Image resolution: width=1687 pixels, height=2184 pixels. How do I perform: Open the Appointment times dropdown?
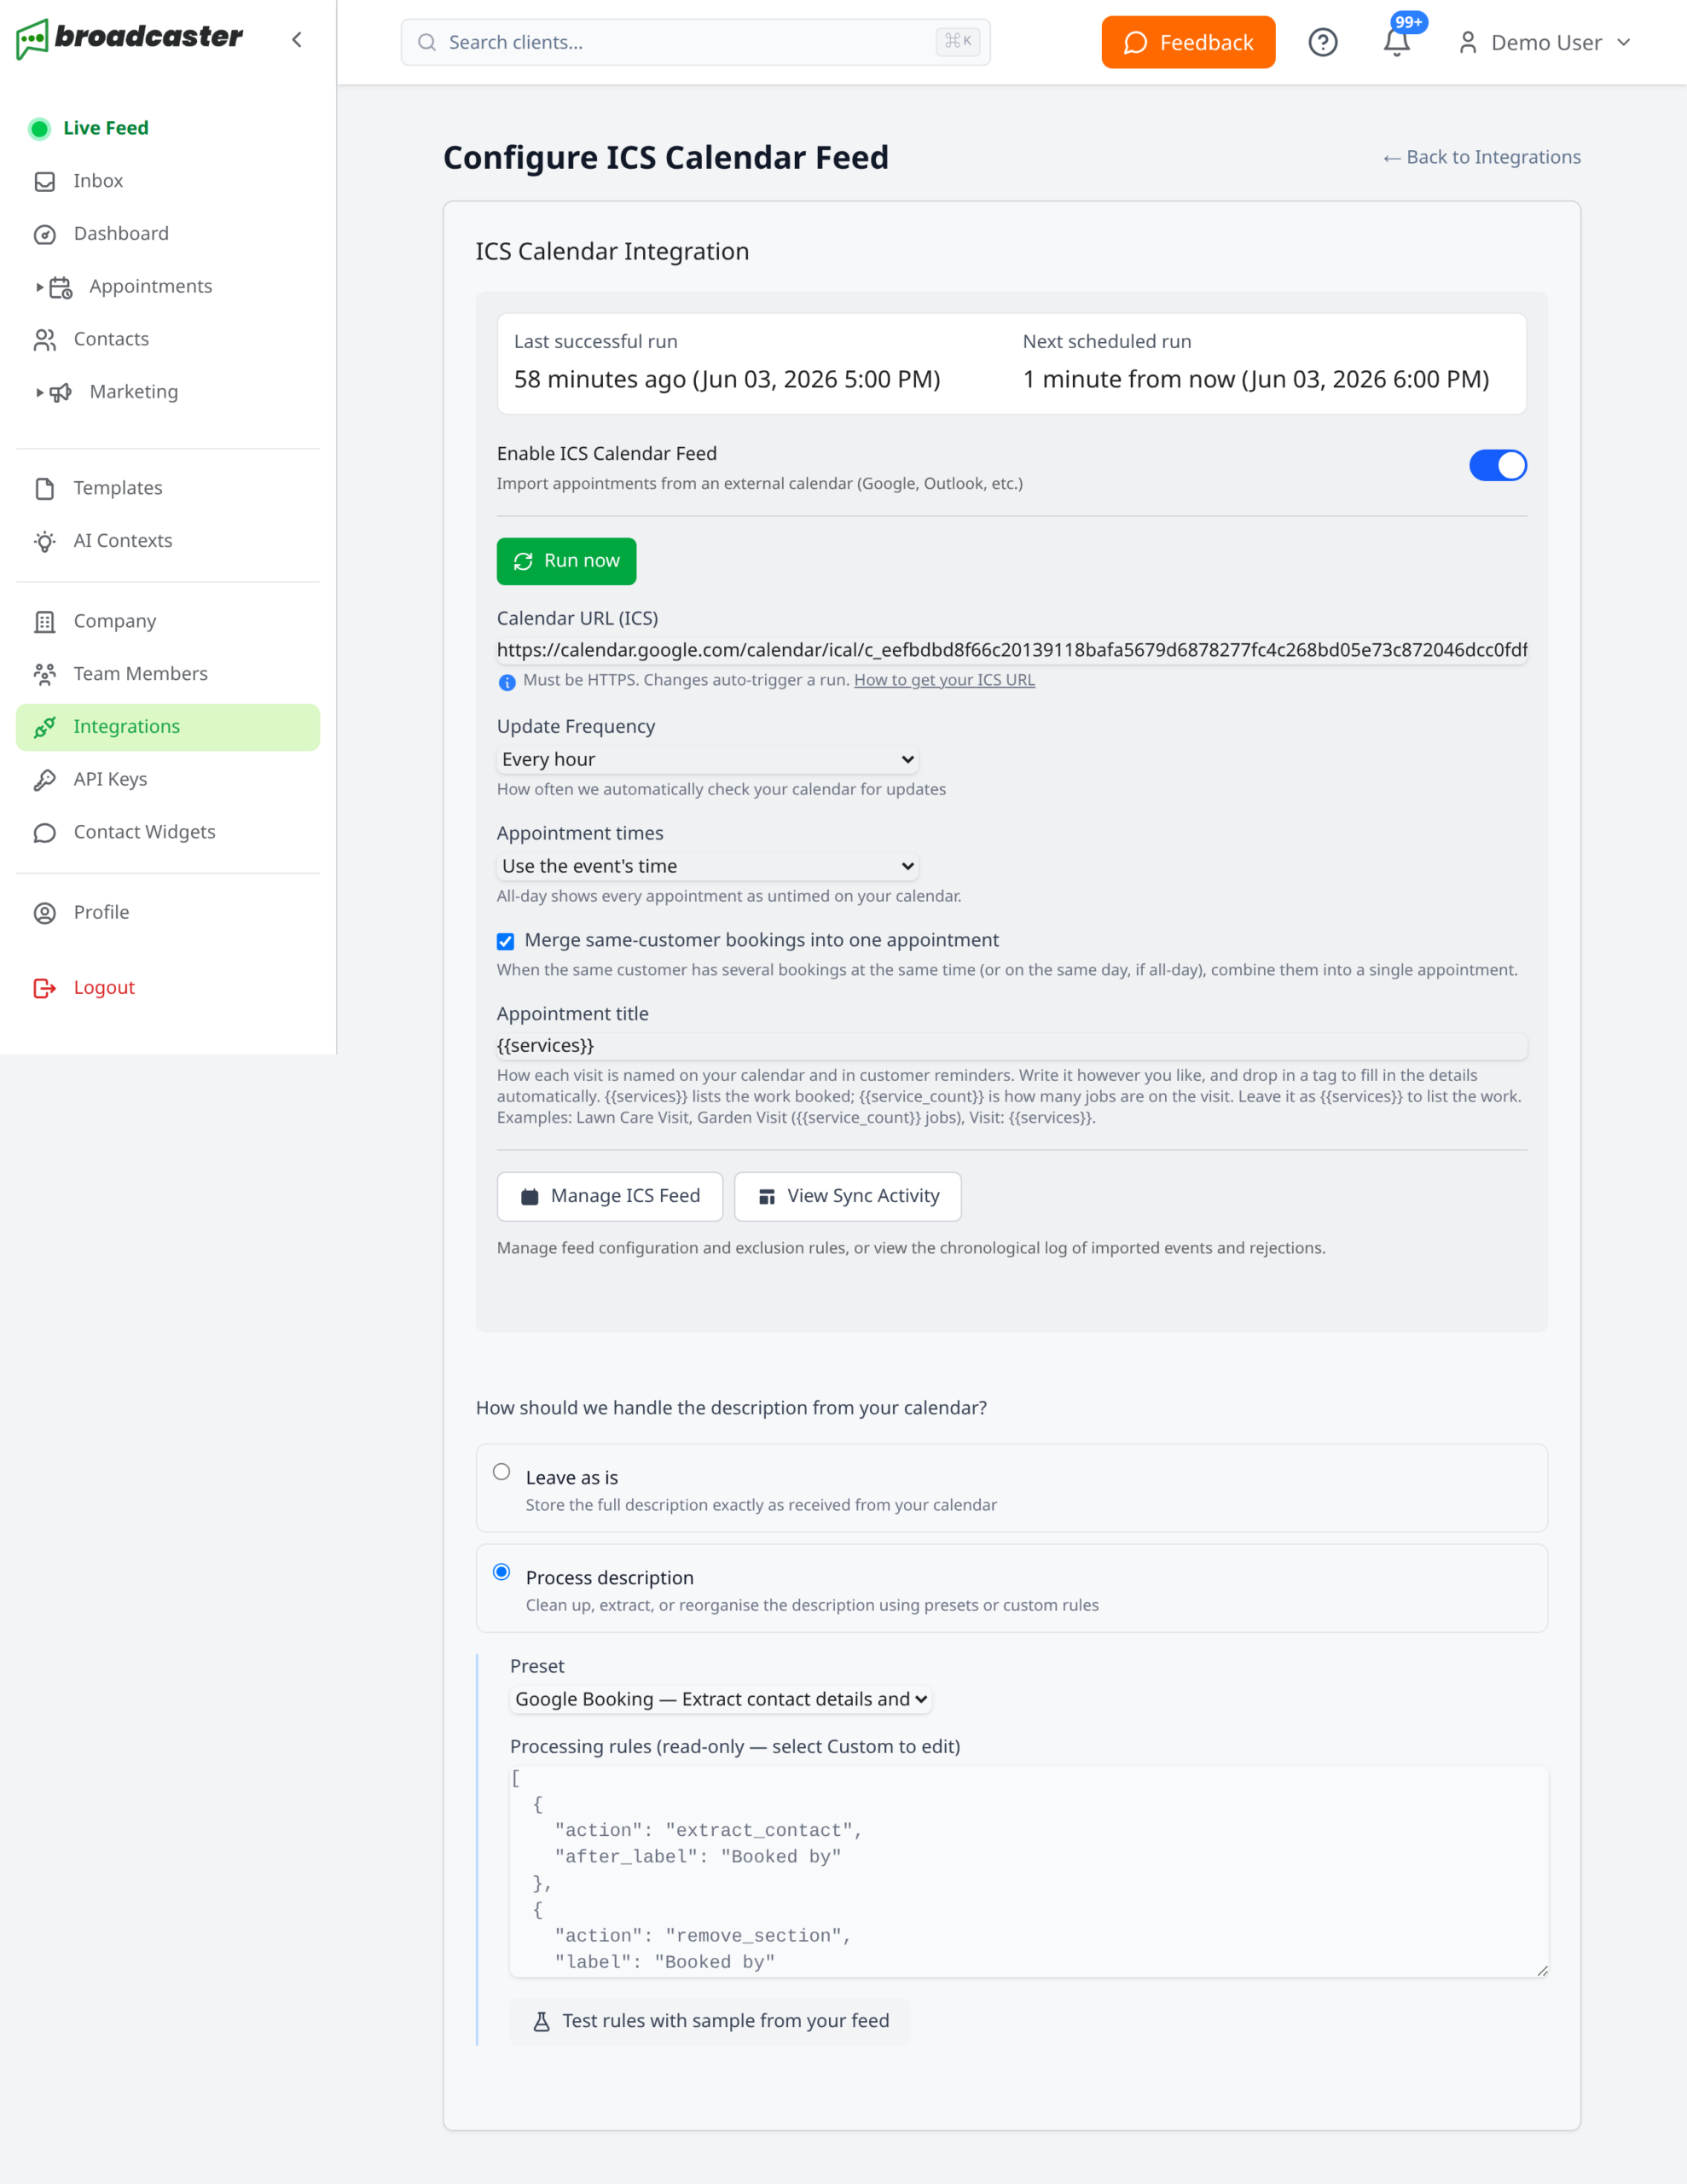click(707, 866)
